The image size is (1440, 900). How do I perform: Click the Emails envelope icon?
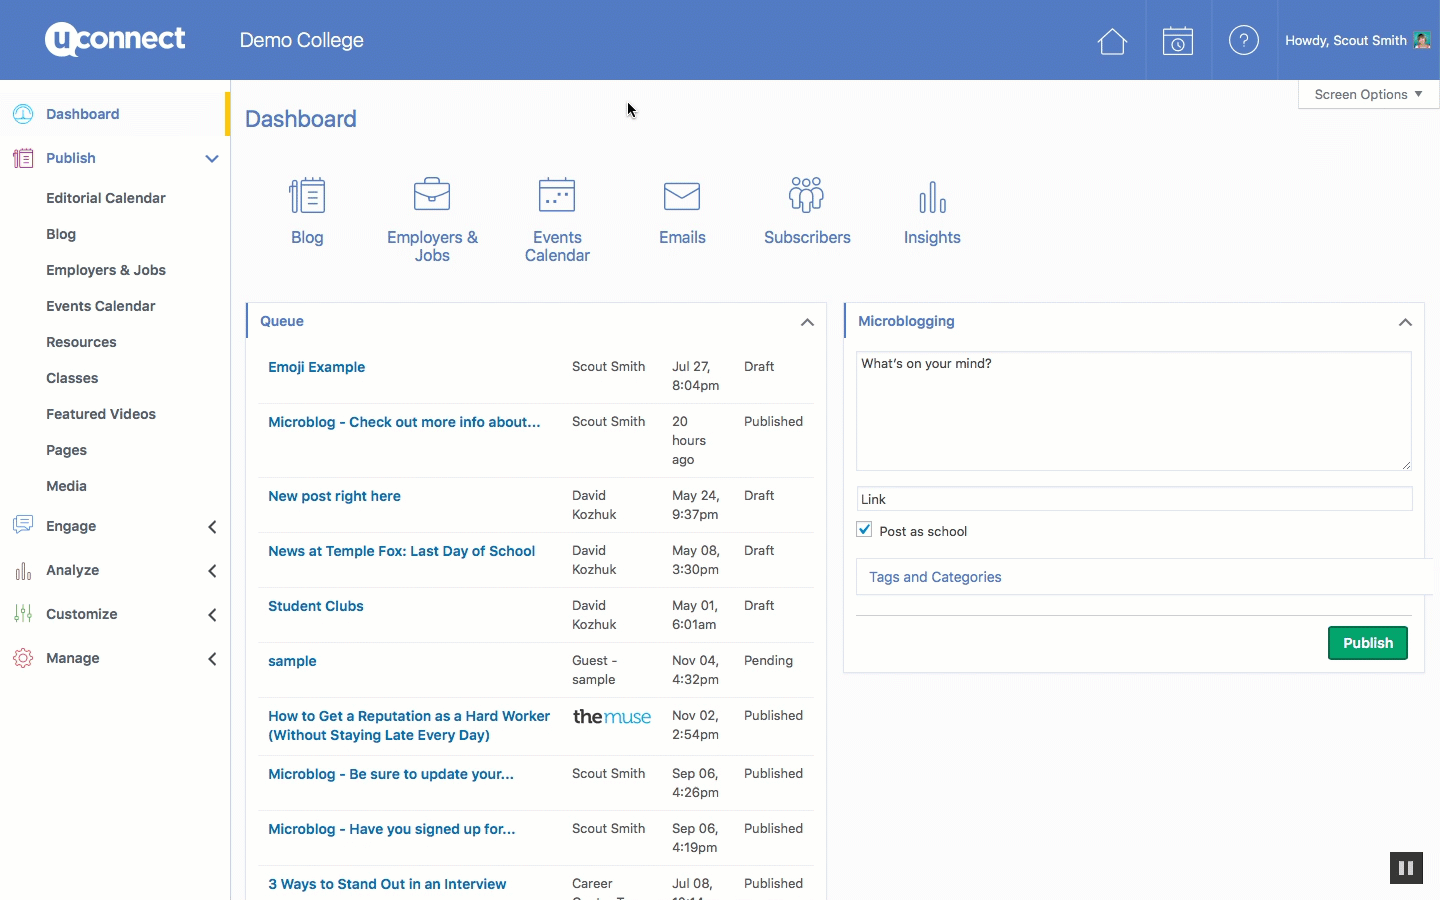[682, 196]
